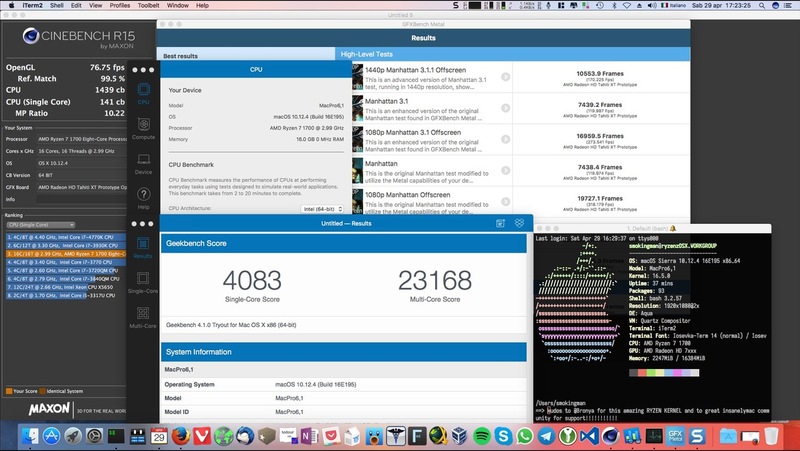
Task: Click the date and time in menu bar
Action: click(x=721, y=5)
